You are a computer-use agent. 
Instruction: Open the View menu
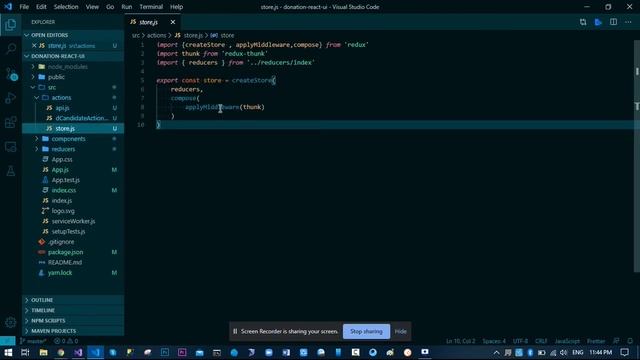pyautogui.click(x=92, y=7)
